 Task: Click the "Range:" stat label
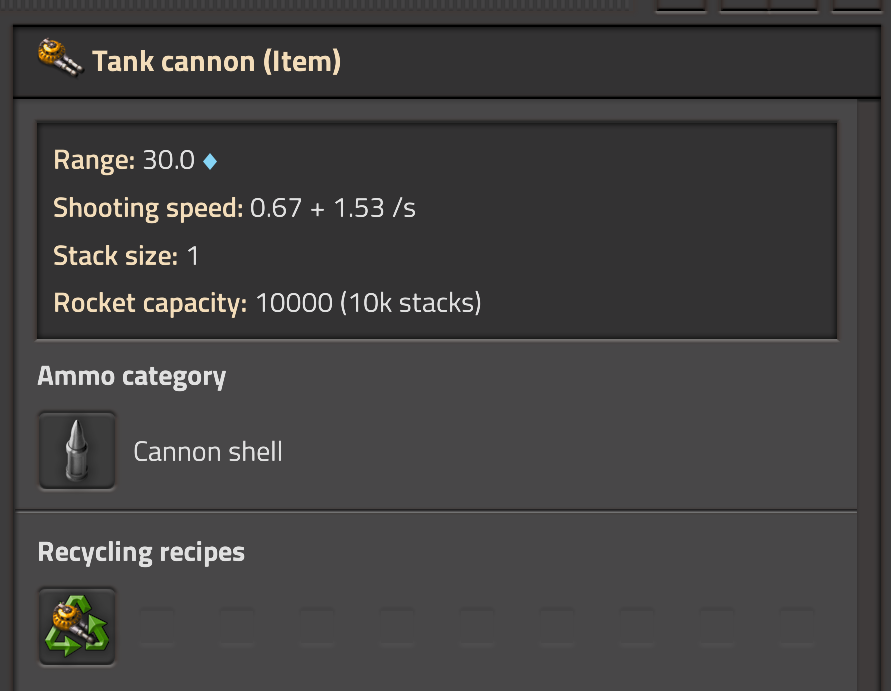[x=94, y=160]
